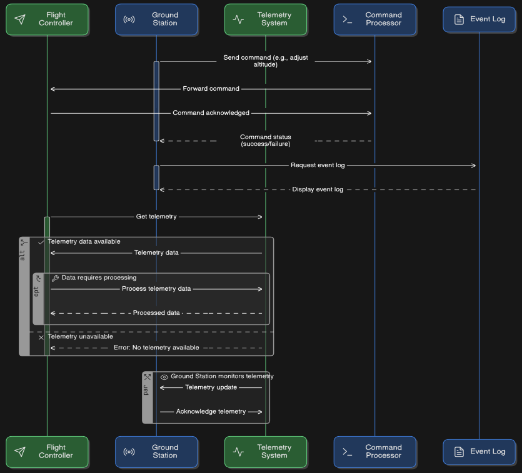Select the top Ground Station participant label
The width and height of the screenshot is (522, 473).
(x=165, y=19)
